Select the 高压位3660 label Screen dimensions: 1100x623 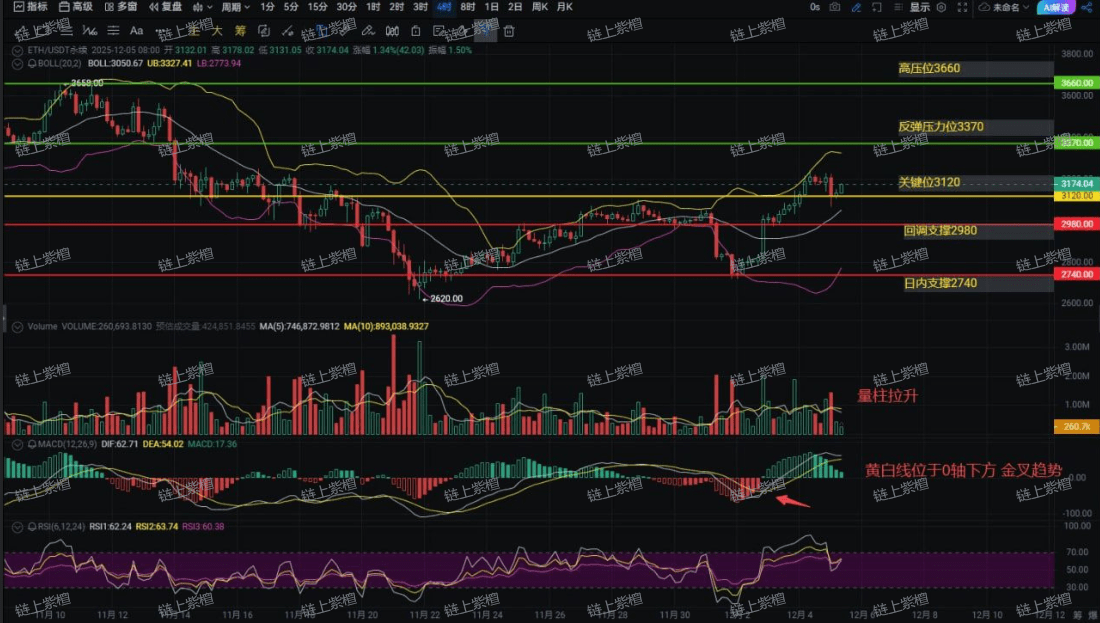click(929, 68)
